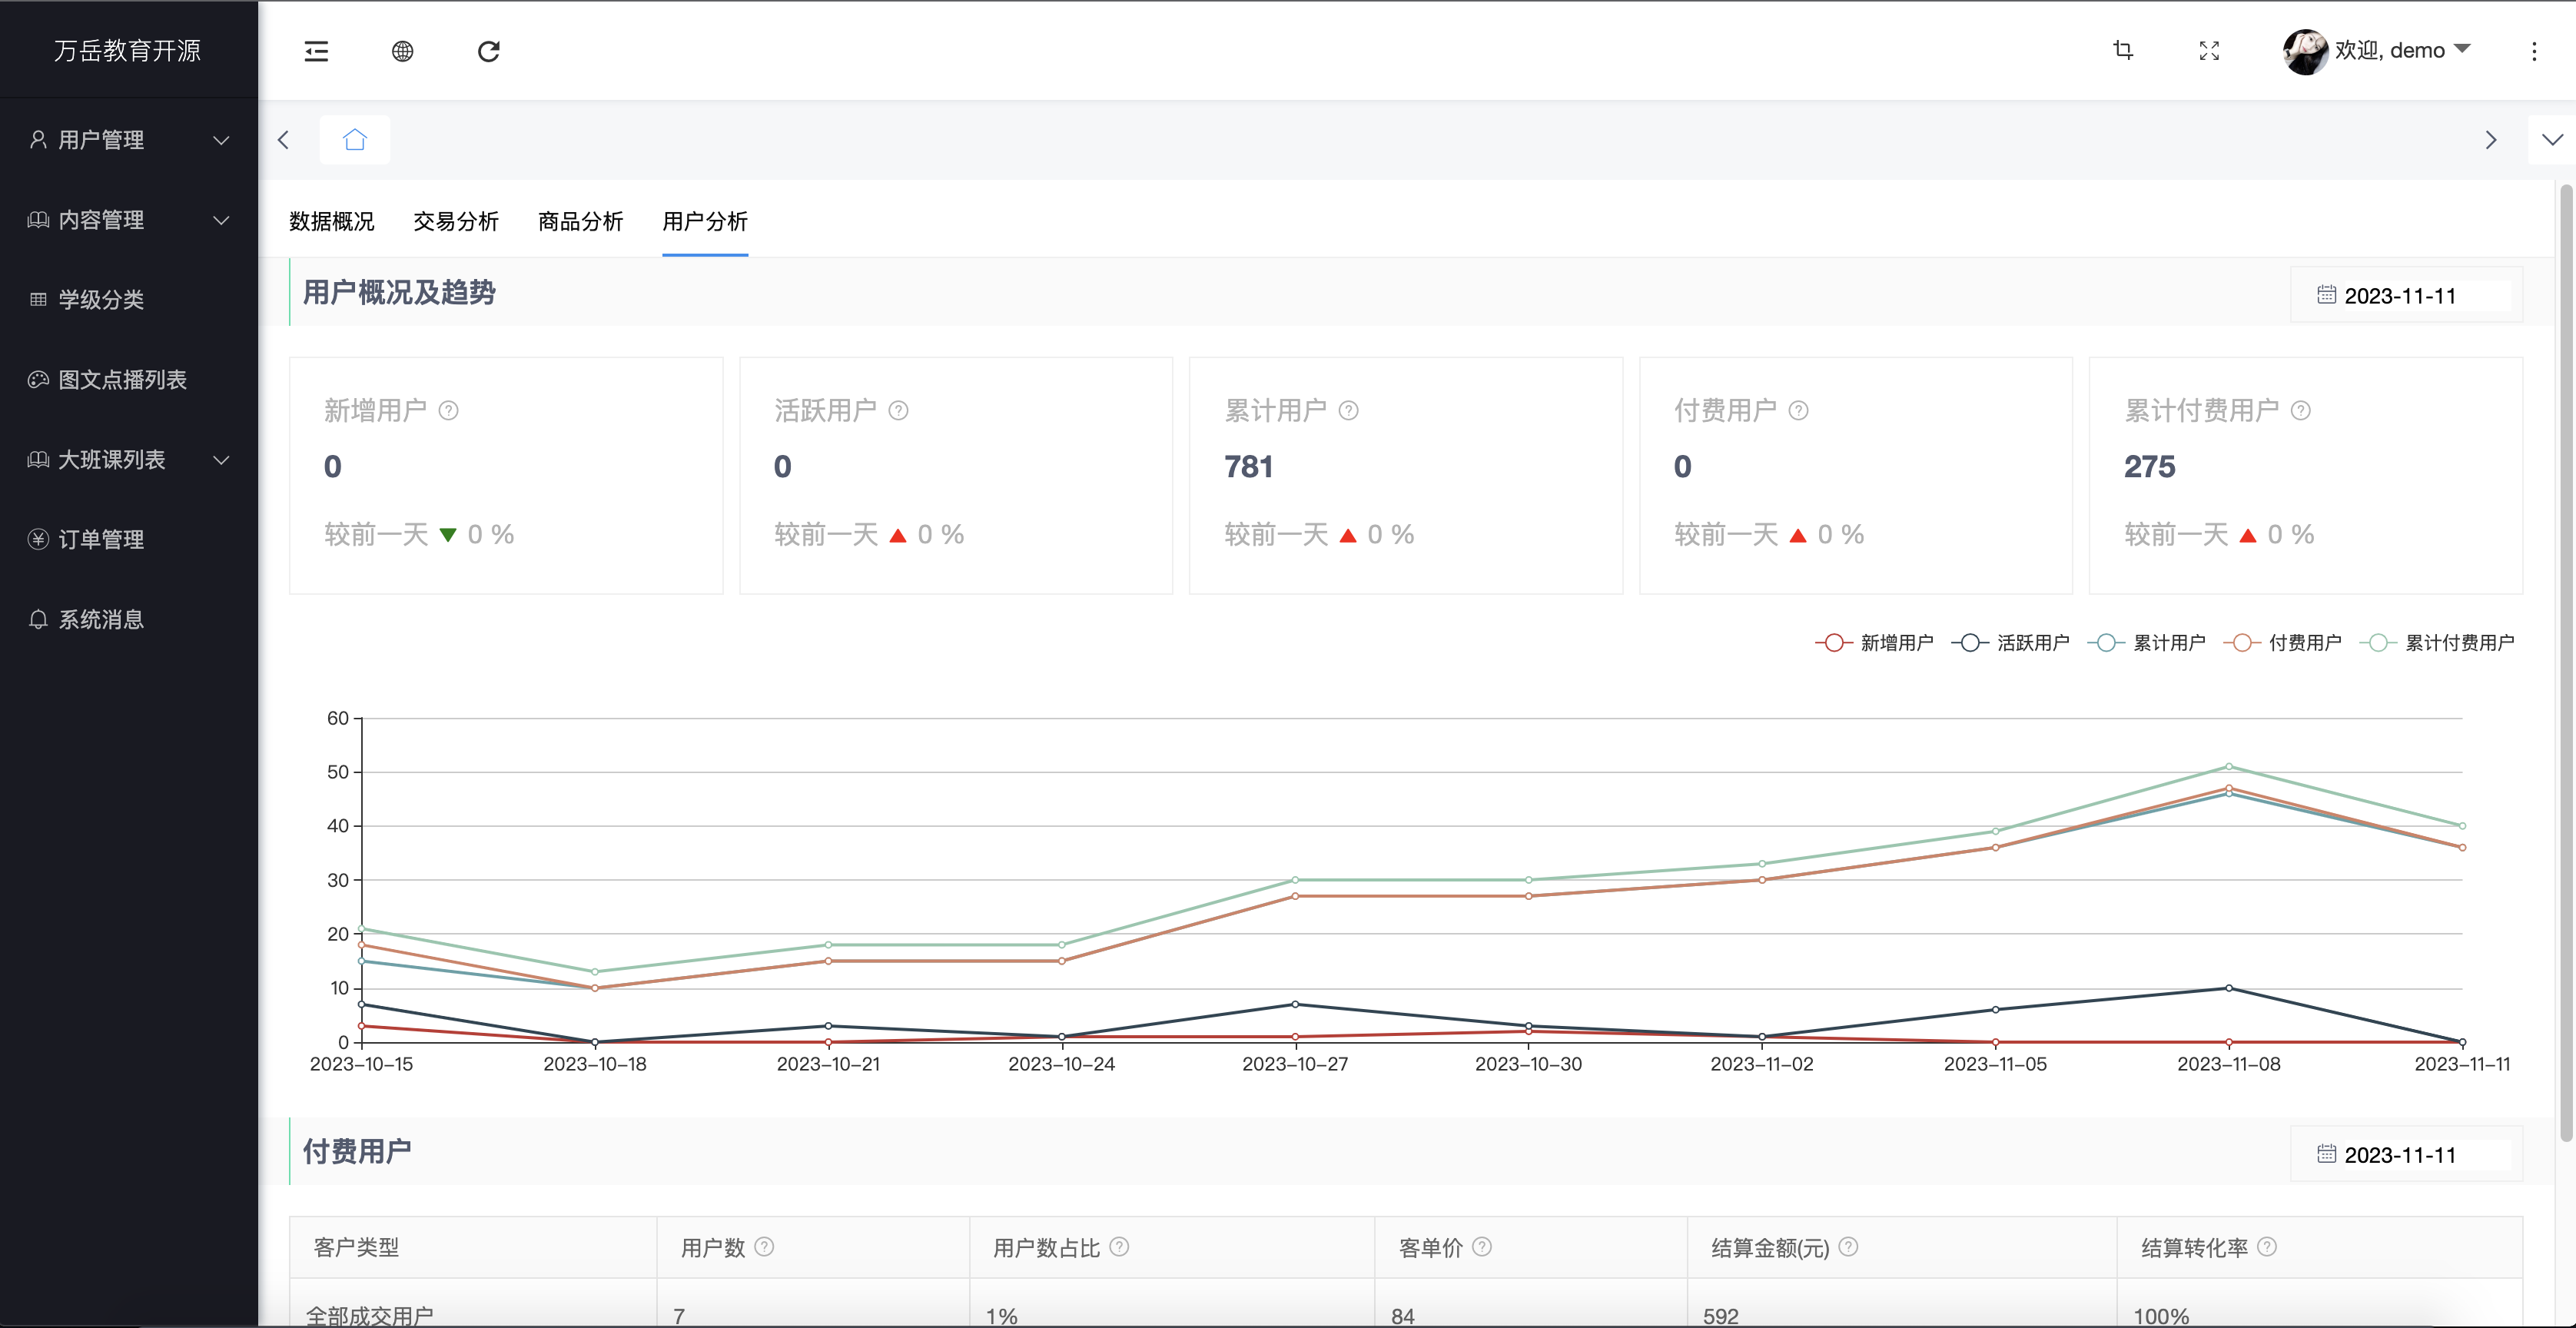Switch to the 交易分析 tab
This screenshot has height=1328, width=2576.
pos(456,221)
